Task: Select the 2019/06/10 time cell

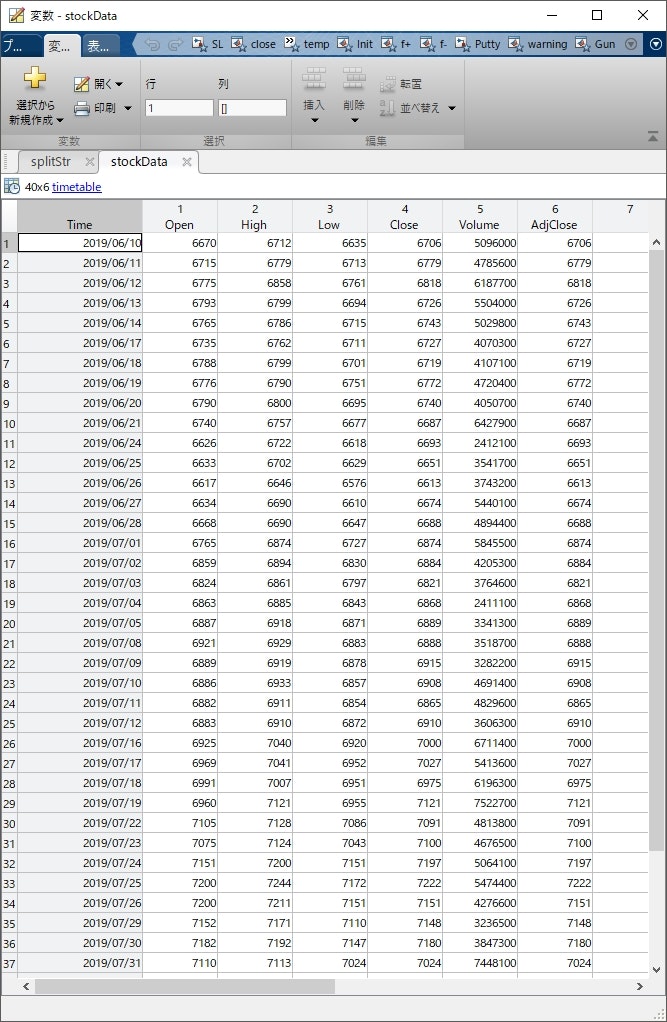Action: (80, 243)
